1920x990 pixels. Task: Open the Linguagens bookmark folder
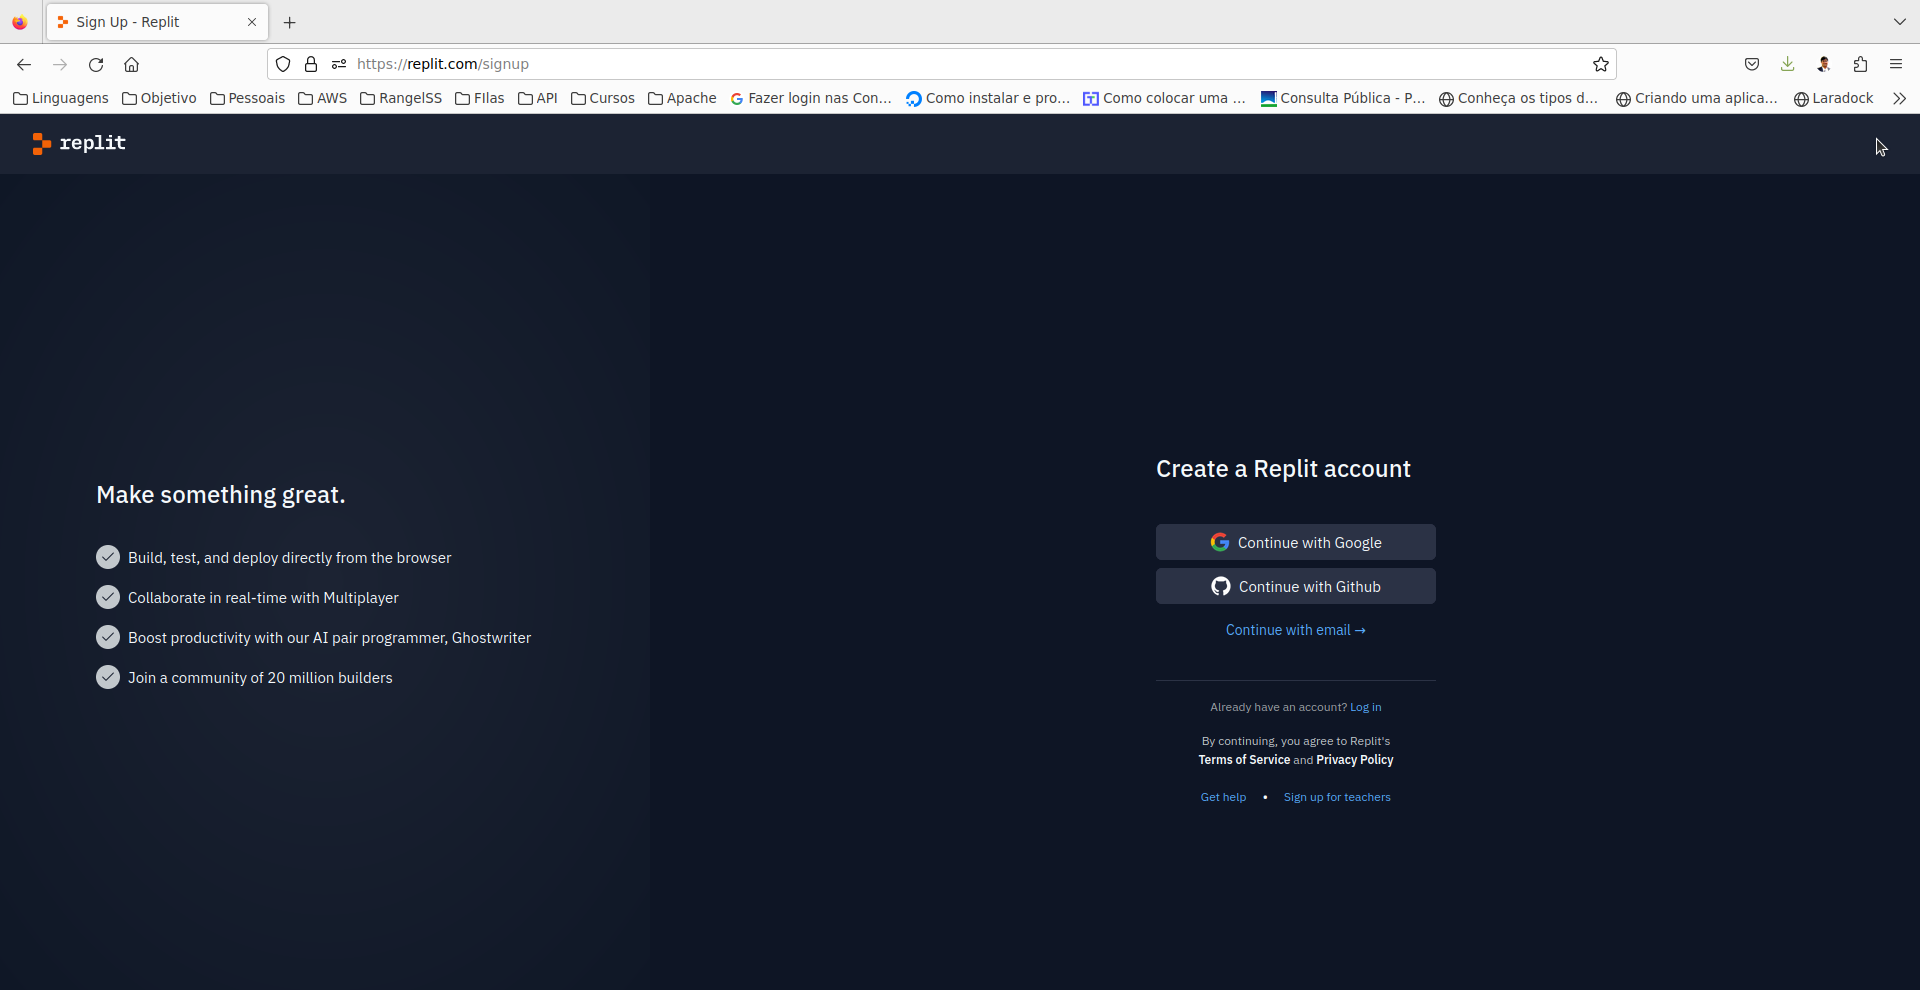point(61,98)
